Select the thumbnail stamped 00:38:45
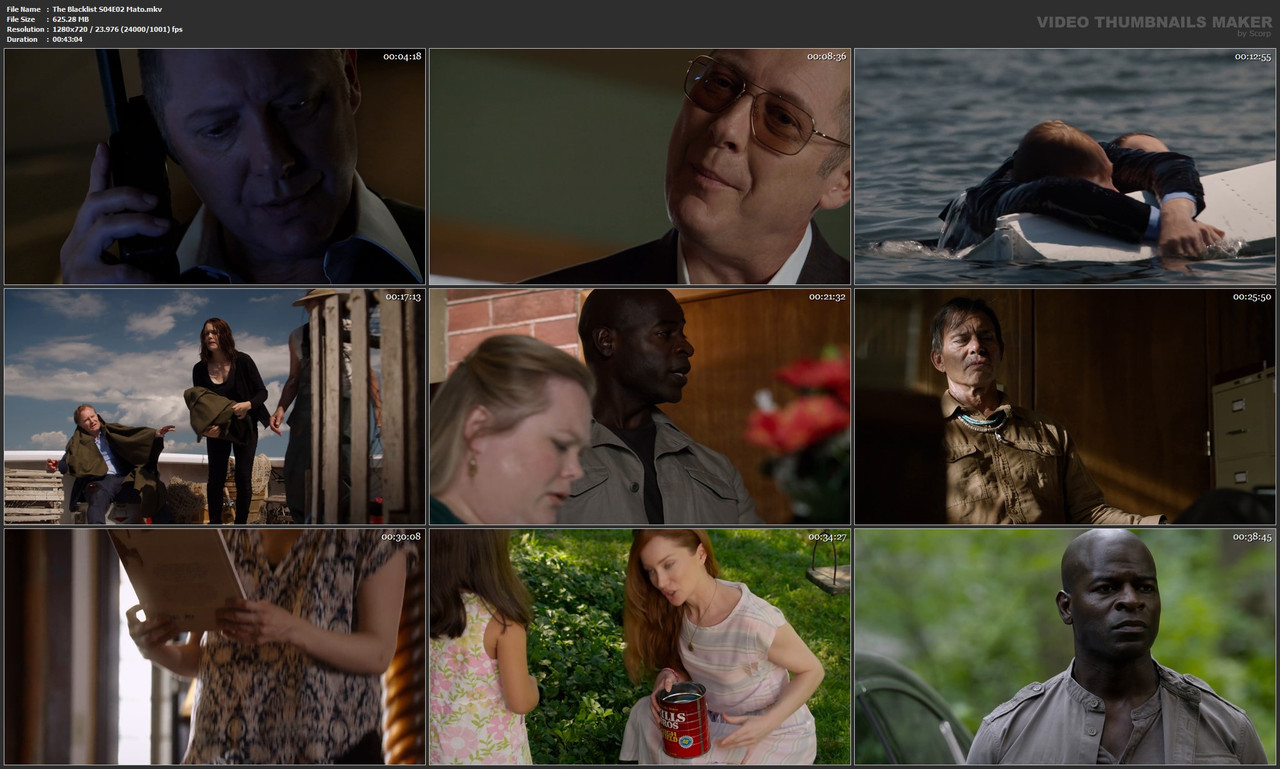1280x769 pixels. point(1065,647)
